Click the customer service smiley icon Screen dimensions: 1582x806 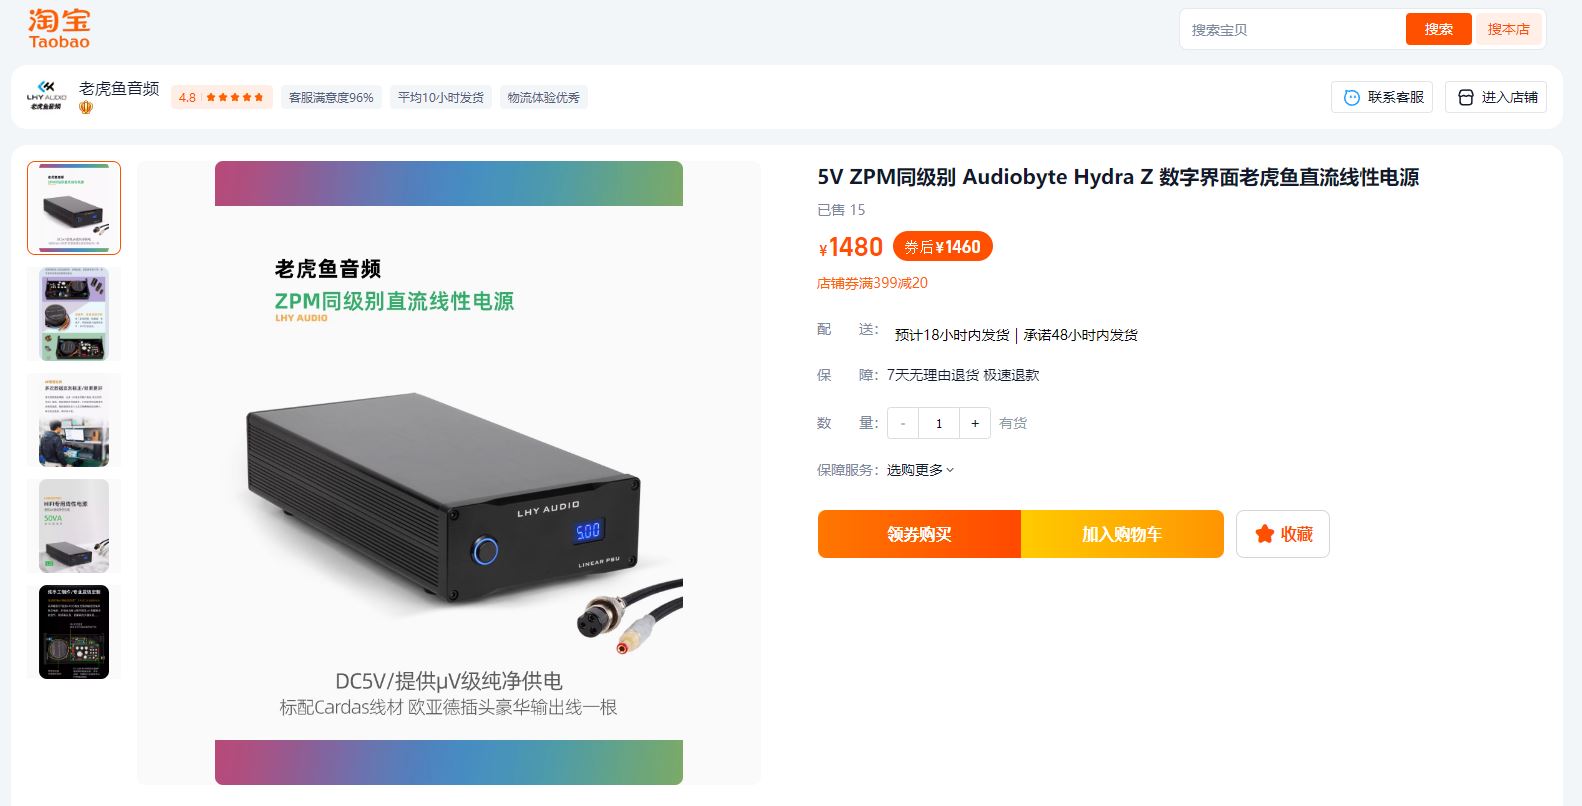(x=1352, y=97)
